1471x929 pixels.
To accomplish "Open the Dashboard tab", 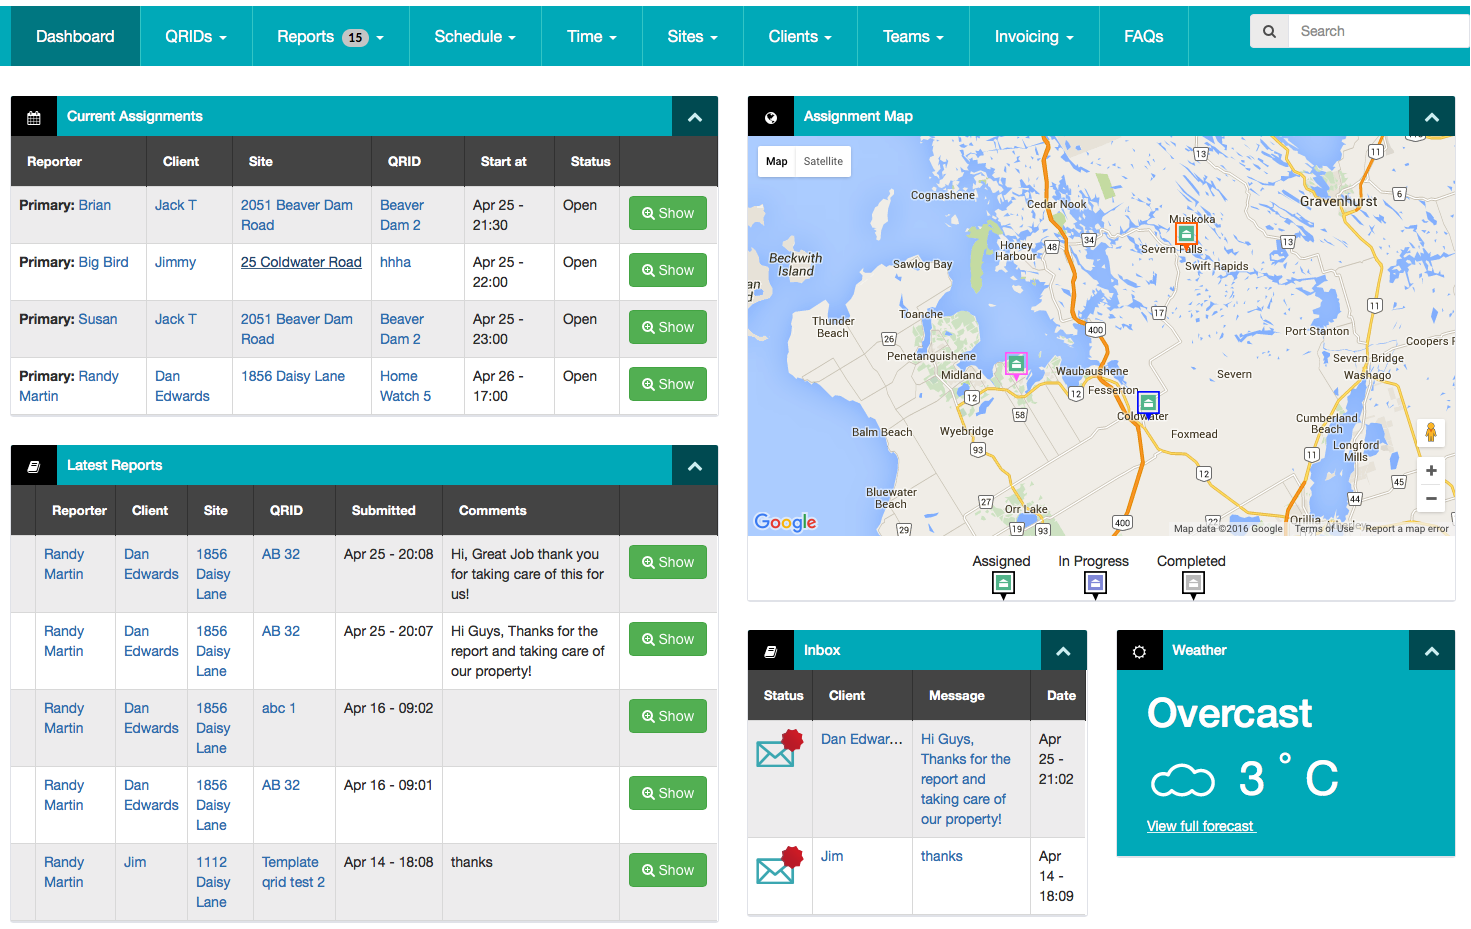I will (75, 37).
